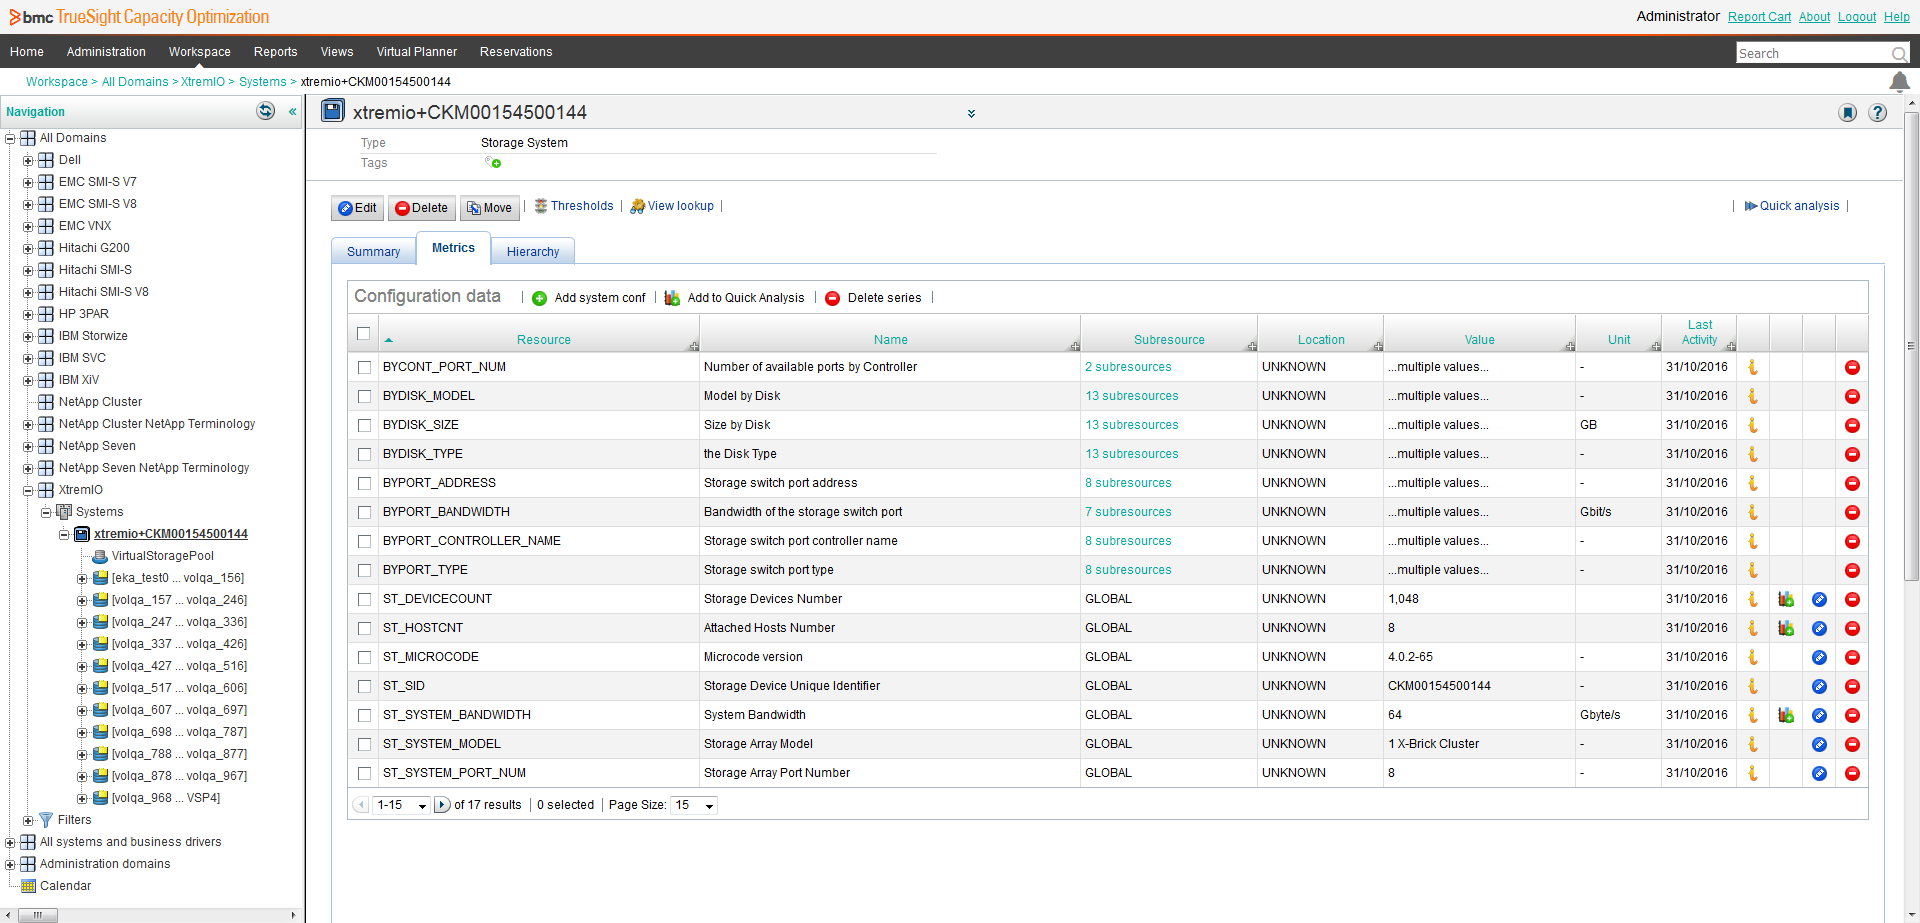Click the navigation horizontal scrollbar thumb
The height and width of the screenshot is (923, 1920).
tap(37, 915)
